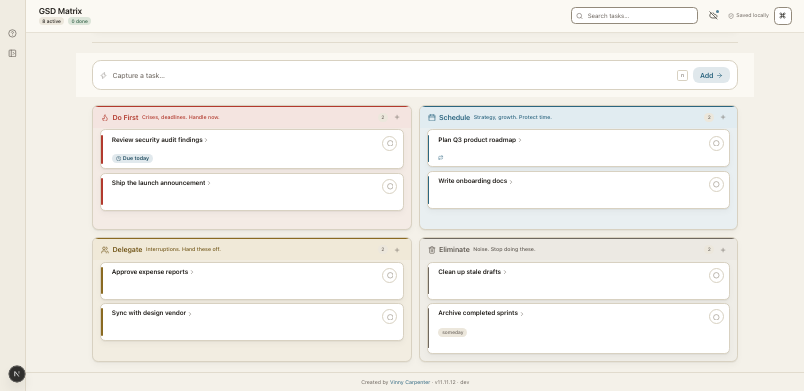Click the n shortcut key badge
Screen dimensions: 804x391
pyautogui.click(x=682, y=75)
